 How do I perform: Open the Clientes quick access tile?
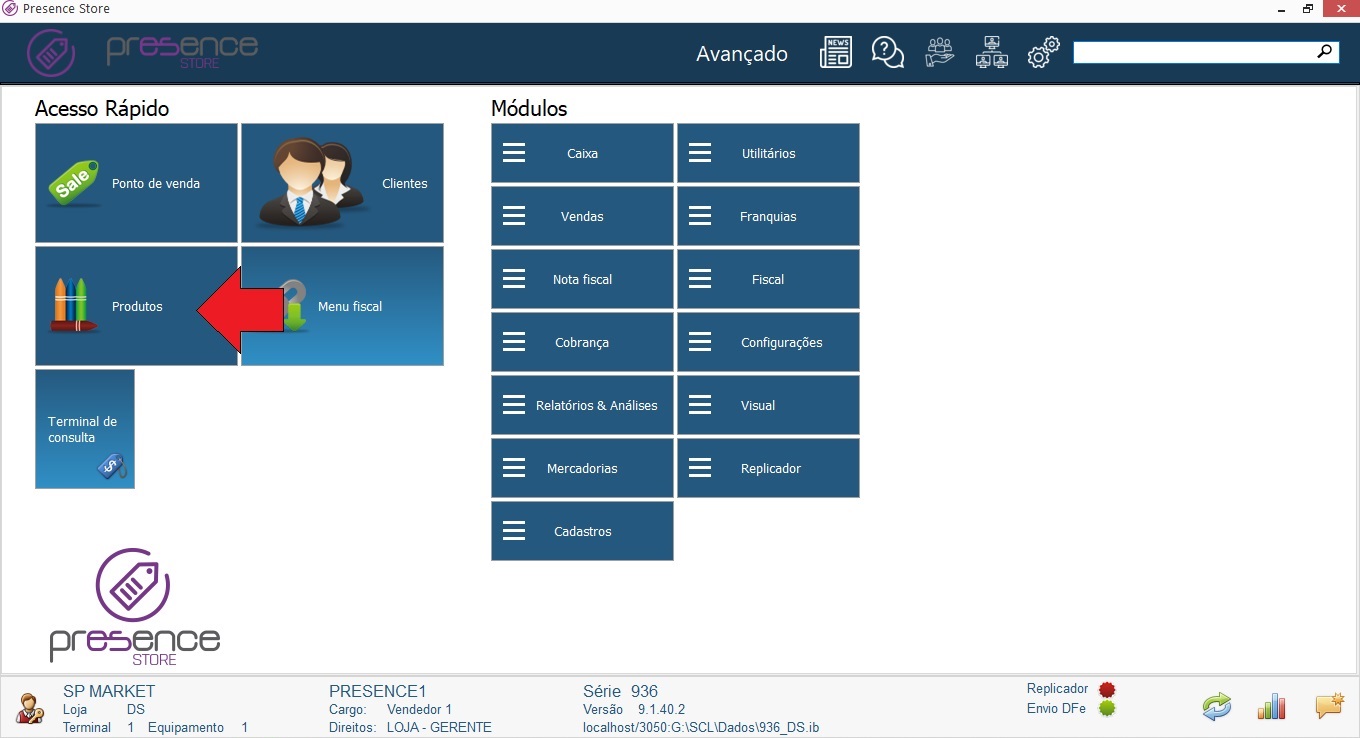coord(342,183)
